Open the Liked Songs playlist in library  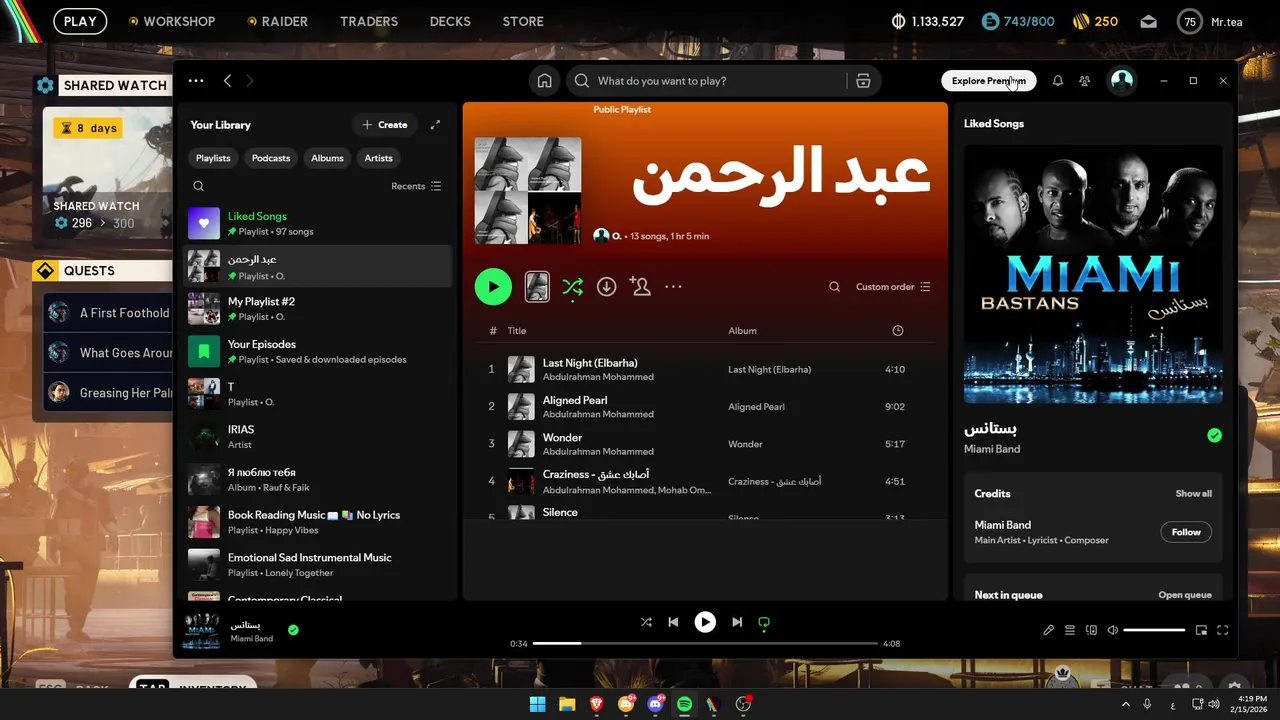[318, 223]
